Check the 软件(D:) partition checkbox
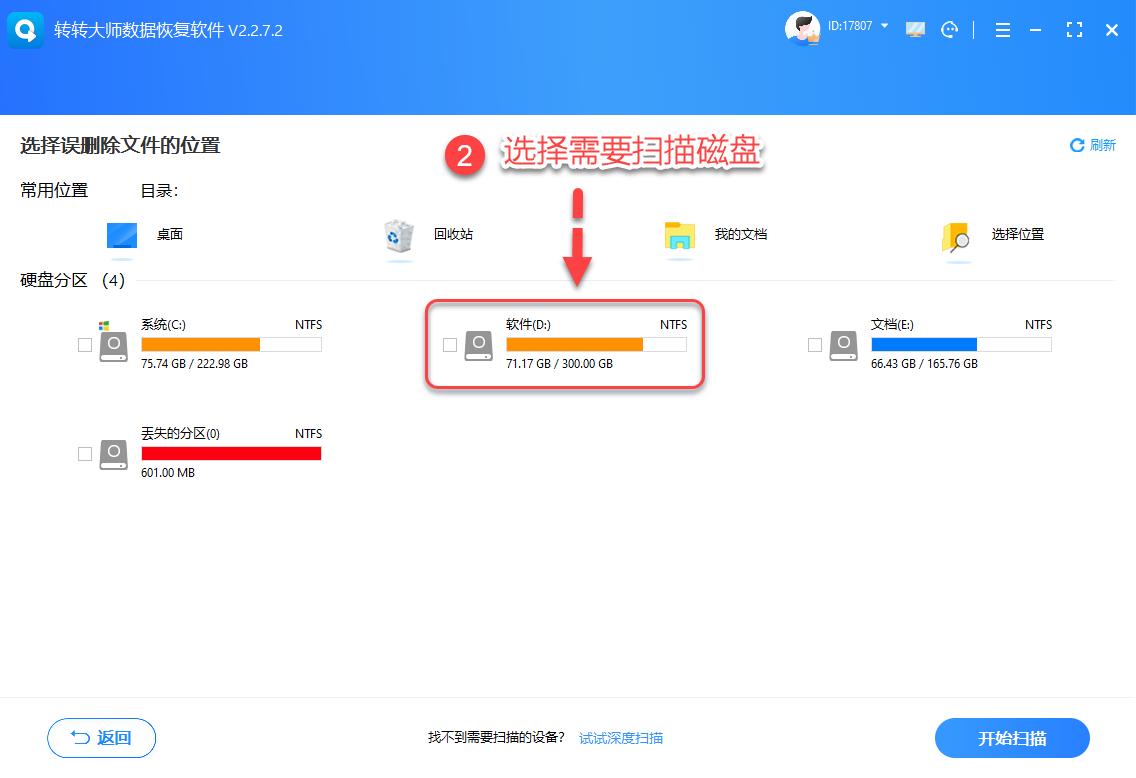The width and height of the screenshot is (1136, 778). click(450, 345)
